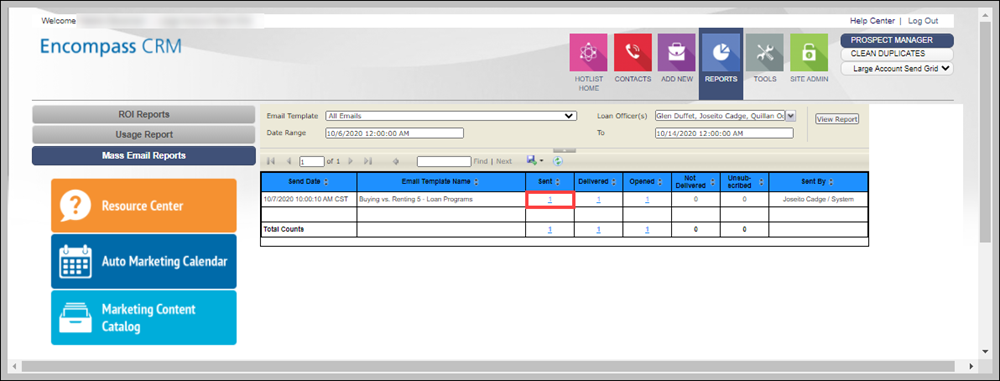Click the Clean Duplicates button
Viewport: 1000px width, 381px height.
pyautogui.click(x=897, y=54)
